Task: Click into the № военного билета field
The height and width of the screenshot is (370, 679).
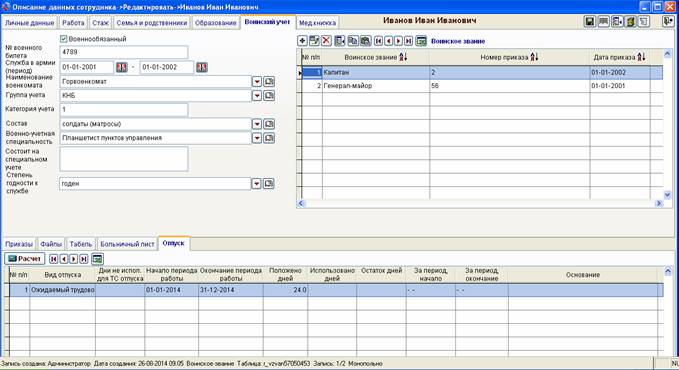Action: (x=124, y=52)
